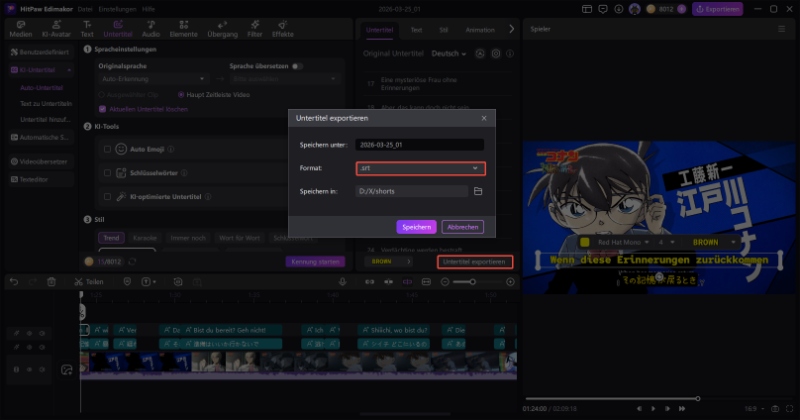Click the download icon in title bar
Image resolution: width=800 pixels, height=420 pixels.
point(618,9)
